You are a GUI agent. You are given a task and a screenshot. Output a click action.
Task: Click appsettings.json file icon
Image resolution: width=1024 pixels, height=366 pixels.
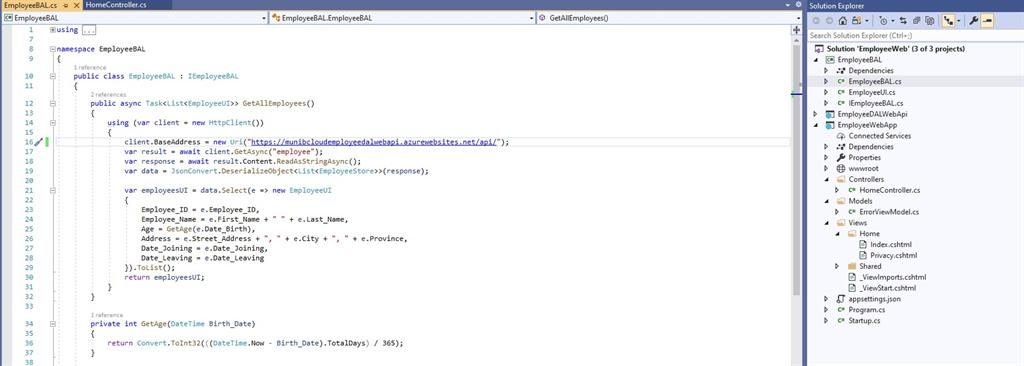841,299
